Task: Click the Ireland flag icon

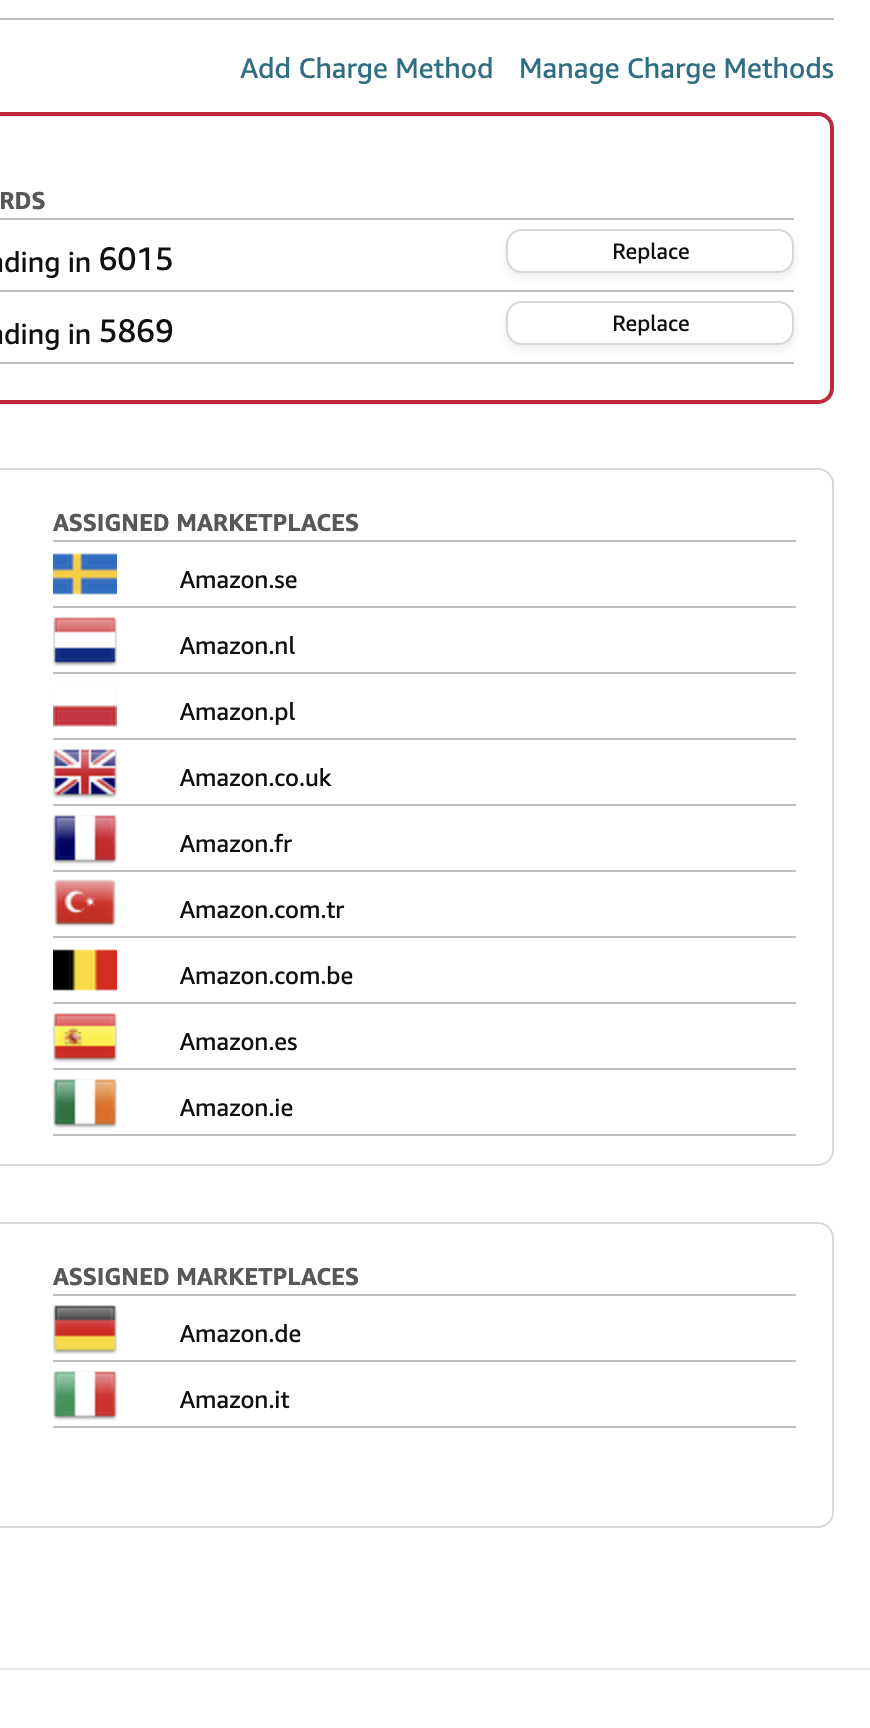Action: [x=85, y=1103]
